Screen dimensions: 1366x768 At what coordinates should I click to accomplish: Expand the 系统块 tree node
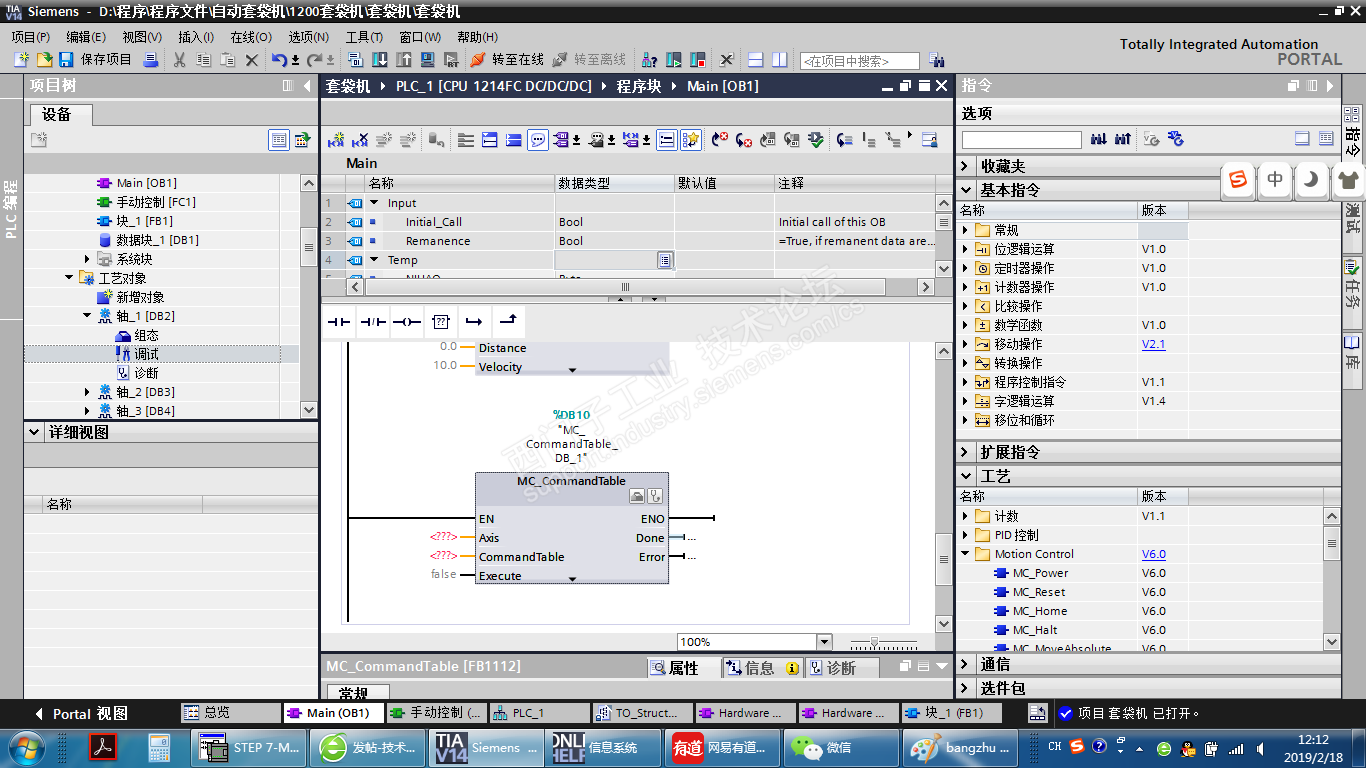[x=88, y=259]
